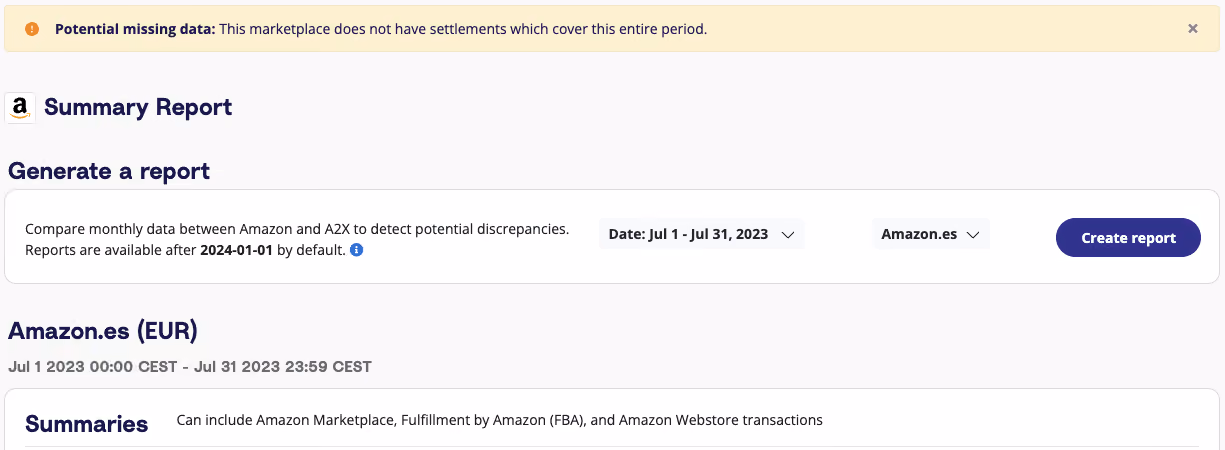
Task: Click the Summary Report page title
Action: [x=138, y=108]
